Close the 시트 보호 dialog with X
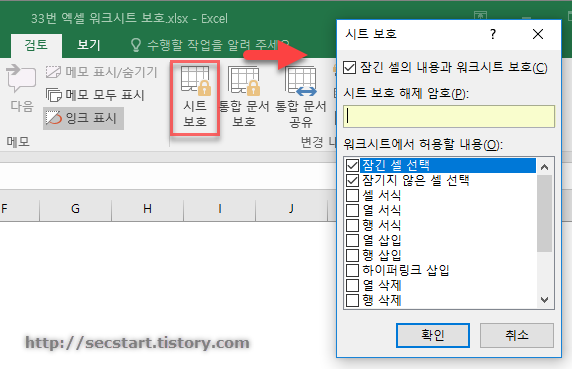This screenshot has height=369, width=572. 538,34
